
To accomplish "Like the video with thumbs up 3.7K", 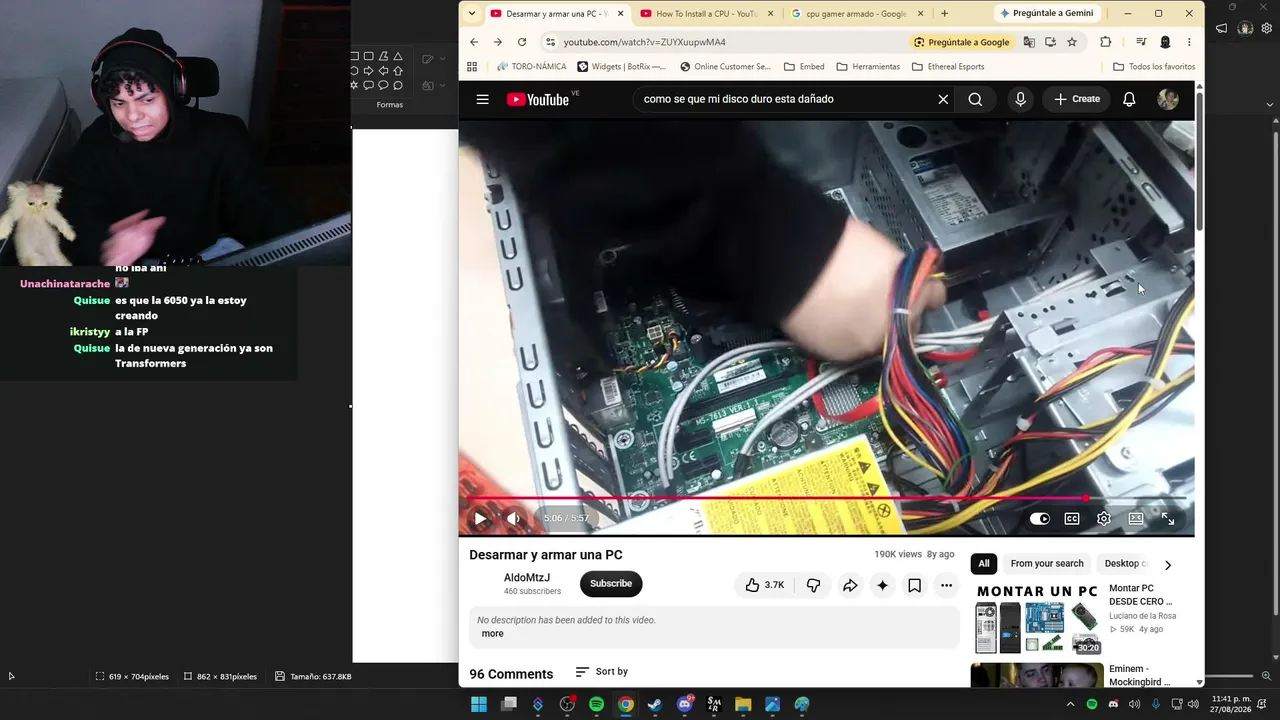I will tap(765, 585).
